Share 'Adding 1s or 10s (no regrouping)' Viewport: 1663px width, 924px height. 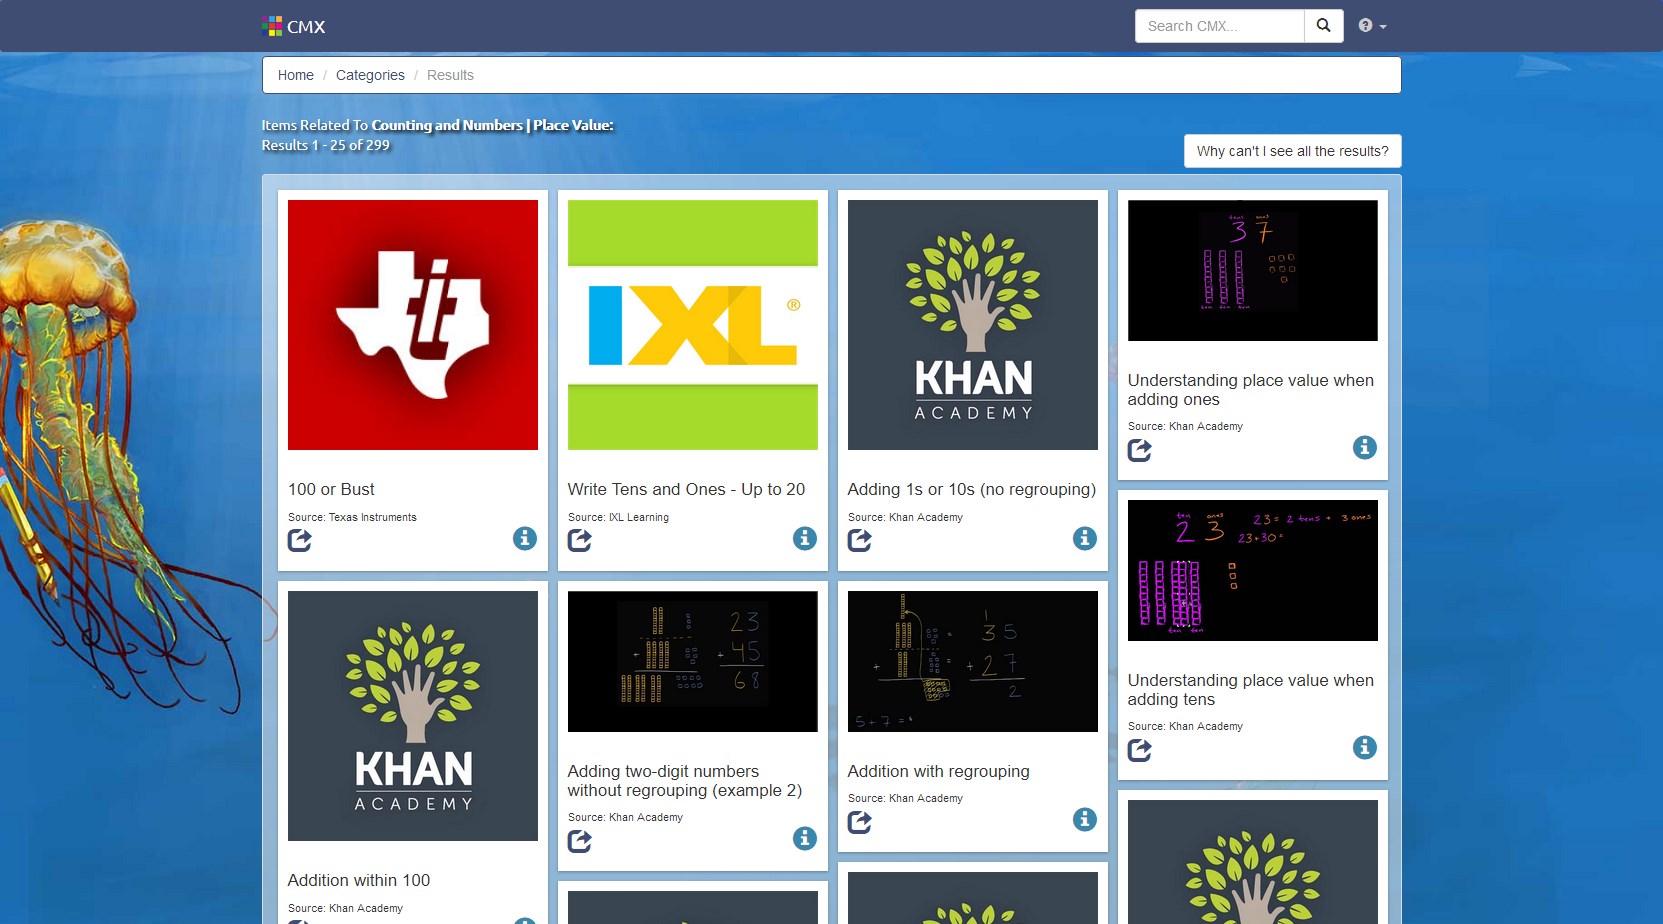point(860,540)
